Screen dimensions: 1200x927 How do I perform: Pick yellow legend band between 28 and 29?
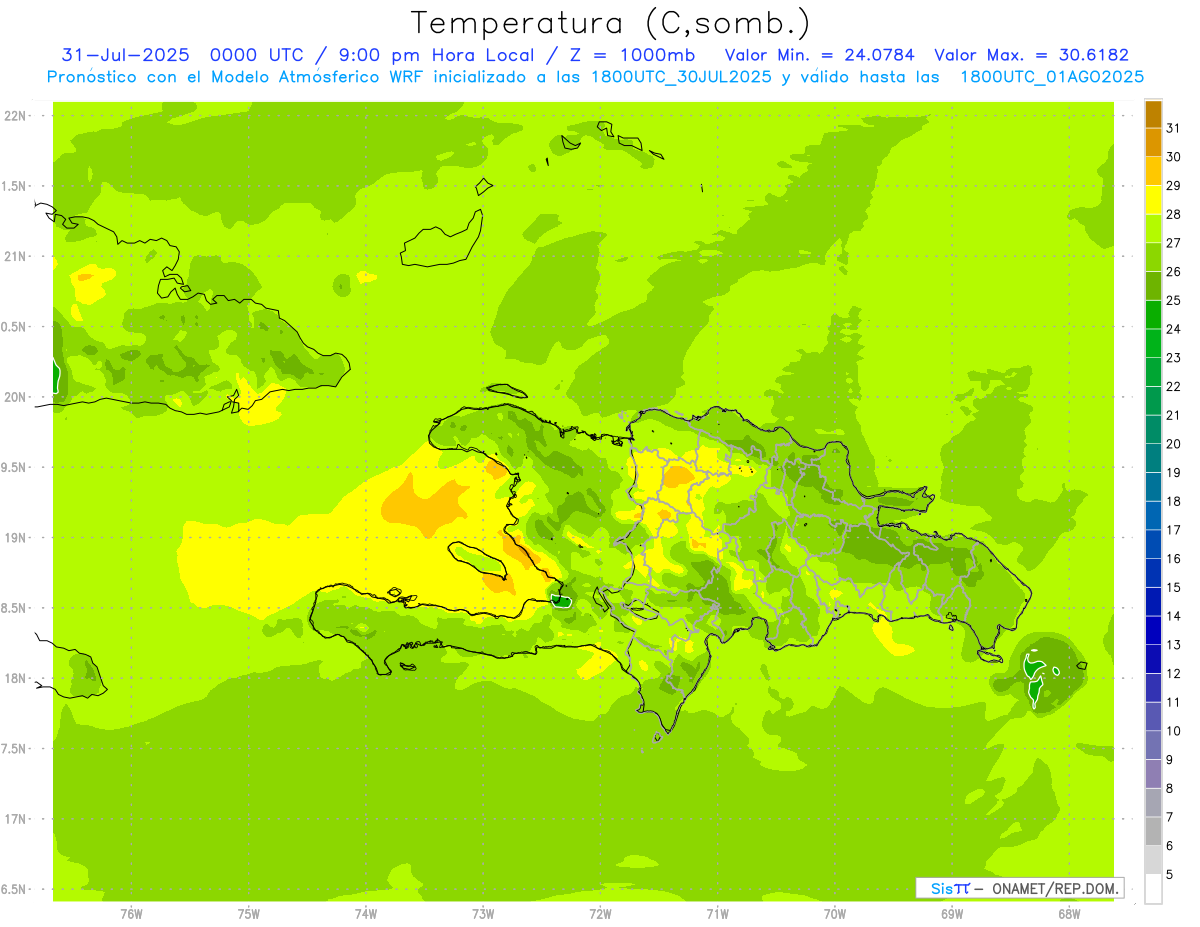click(x=1153, y=199)
